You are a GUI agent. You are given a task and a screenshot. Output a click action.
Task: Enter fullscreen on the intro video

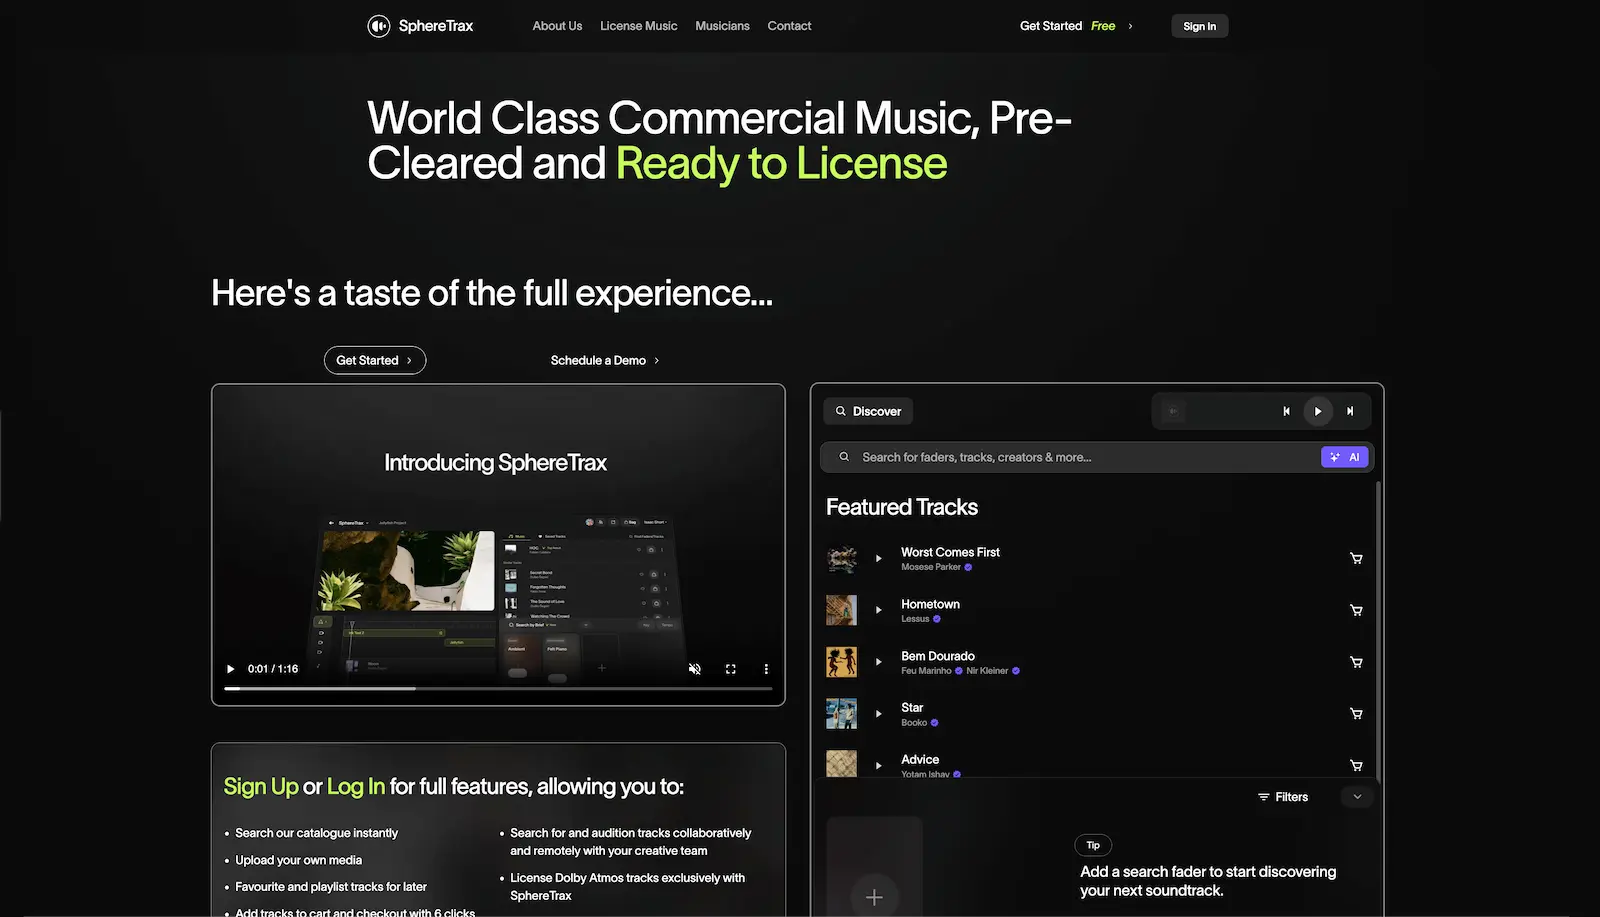[731, 669]
